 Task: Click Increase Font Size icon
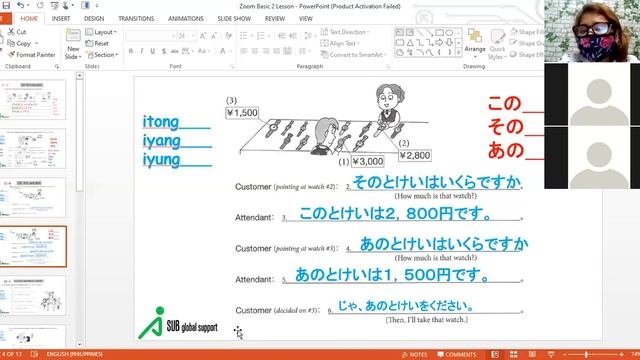pyautogui.click(x=203, y=36)
